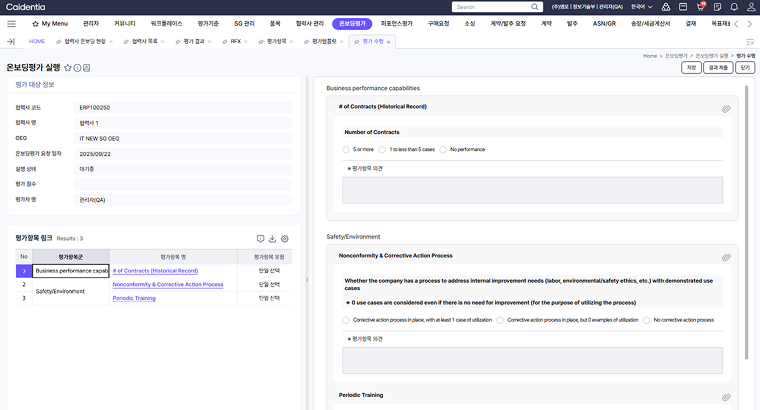Open the hamburger menu next to My Menu
760x410 pixels.
tap(12, 22)
